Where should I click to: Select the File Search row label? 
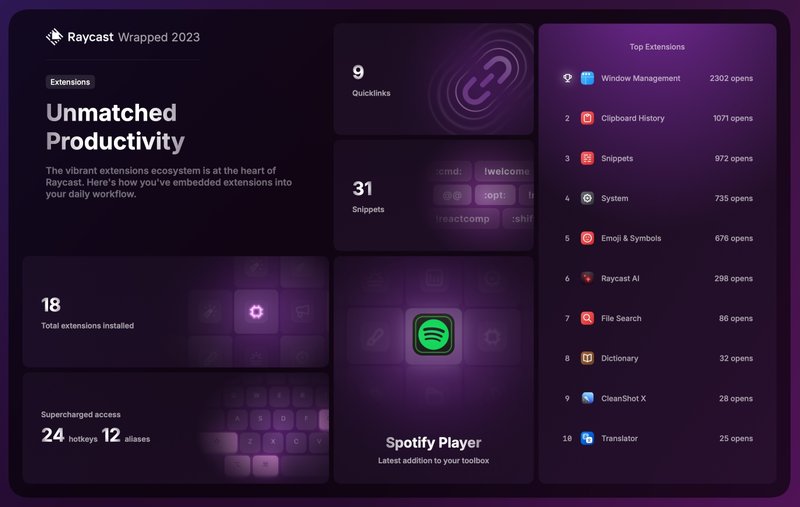(621, 318)
